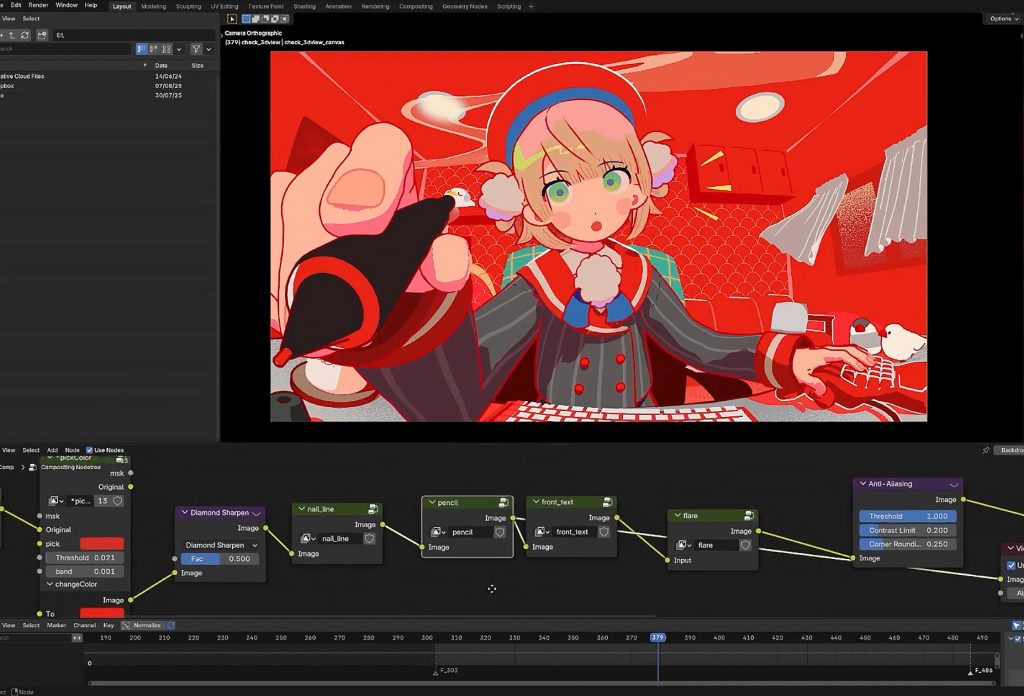
Task: Toggle the Use Nodes checkbox
Action: click(90, 450)
